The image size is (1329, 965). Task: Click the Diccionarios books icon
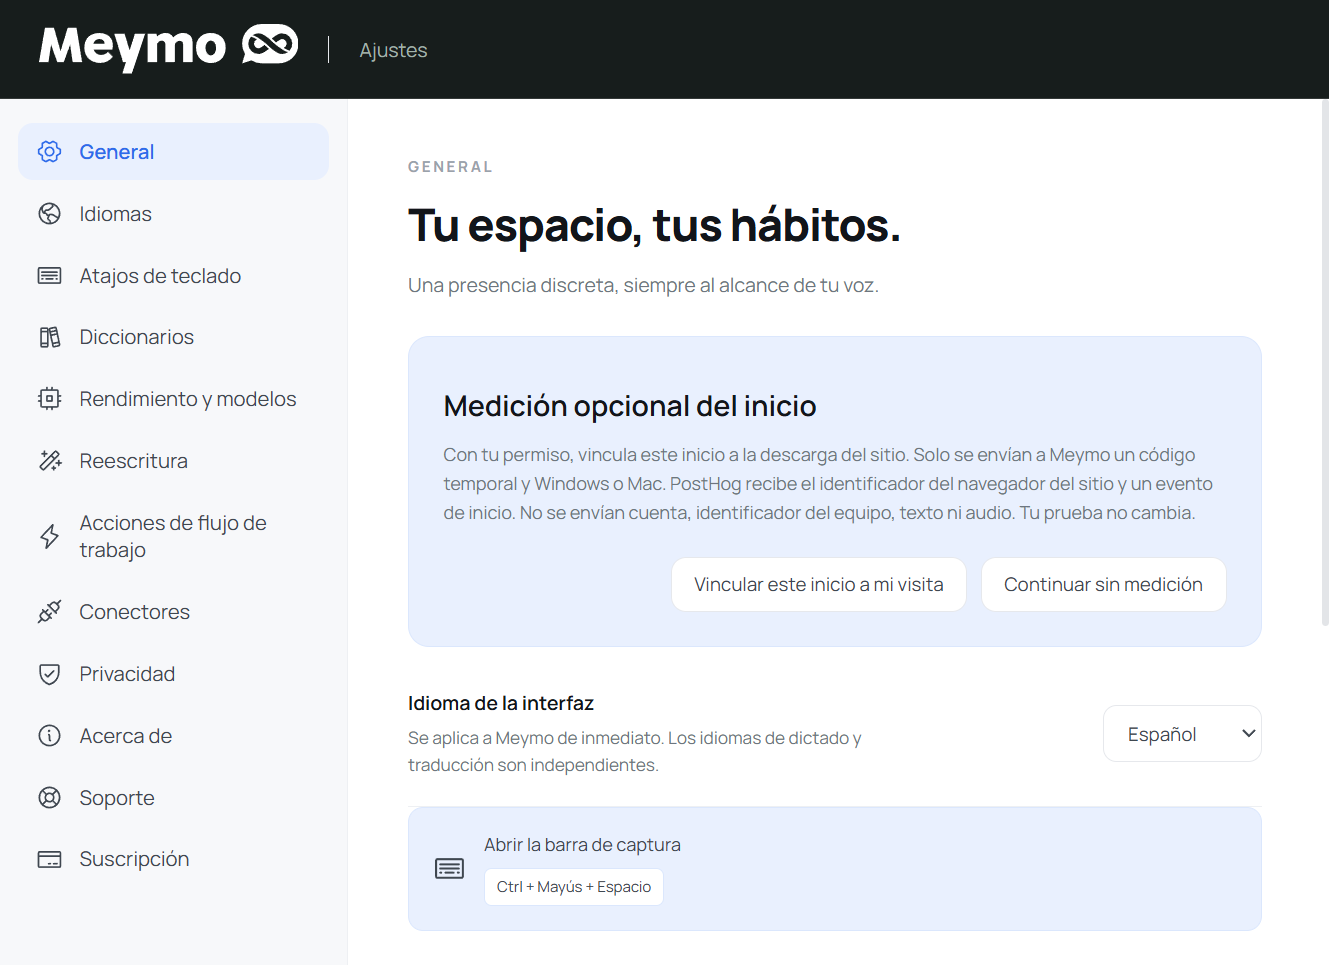pyautogui.click(x=49, y=337)
